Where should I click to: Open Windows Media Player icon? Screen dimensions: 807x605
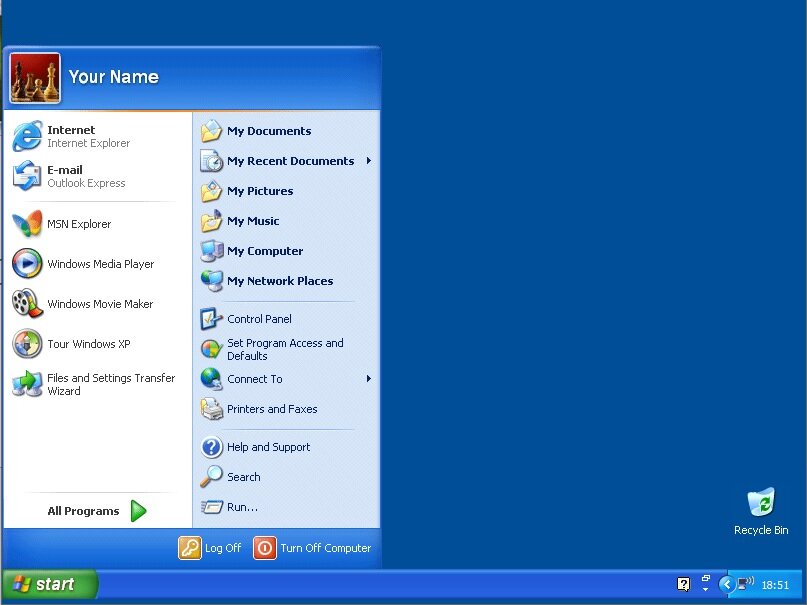pyautogui.click(x=27, y=263)
